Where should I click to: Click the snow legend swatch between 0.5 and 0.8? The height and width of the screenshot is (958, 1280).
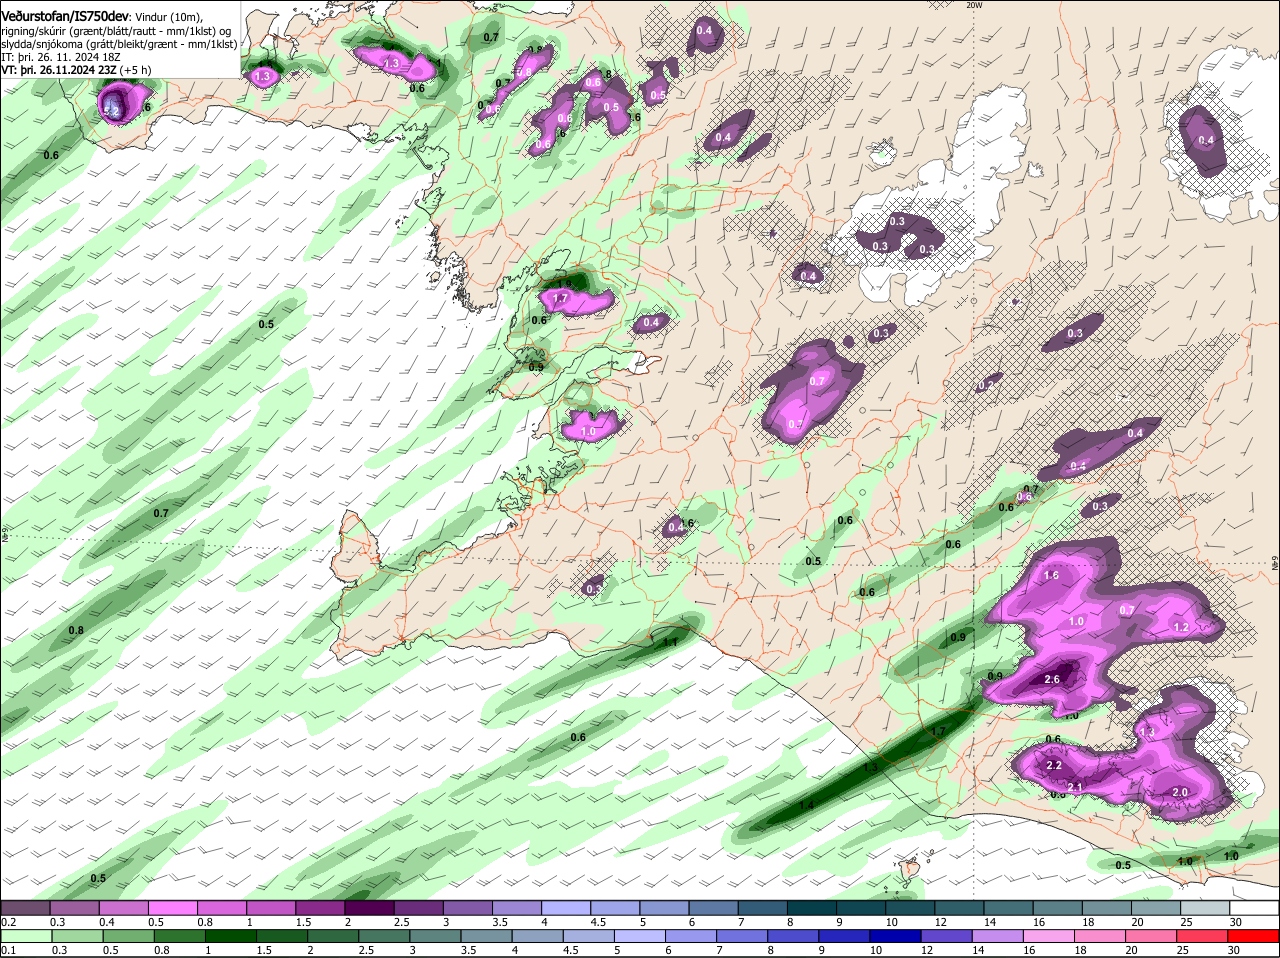173,908
